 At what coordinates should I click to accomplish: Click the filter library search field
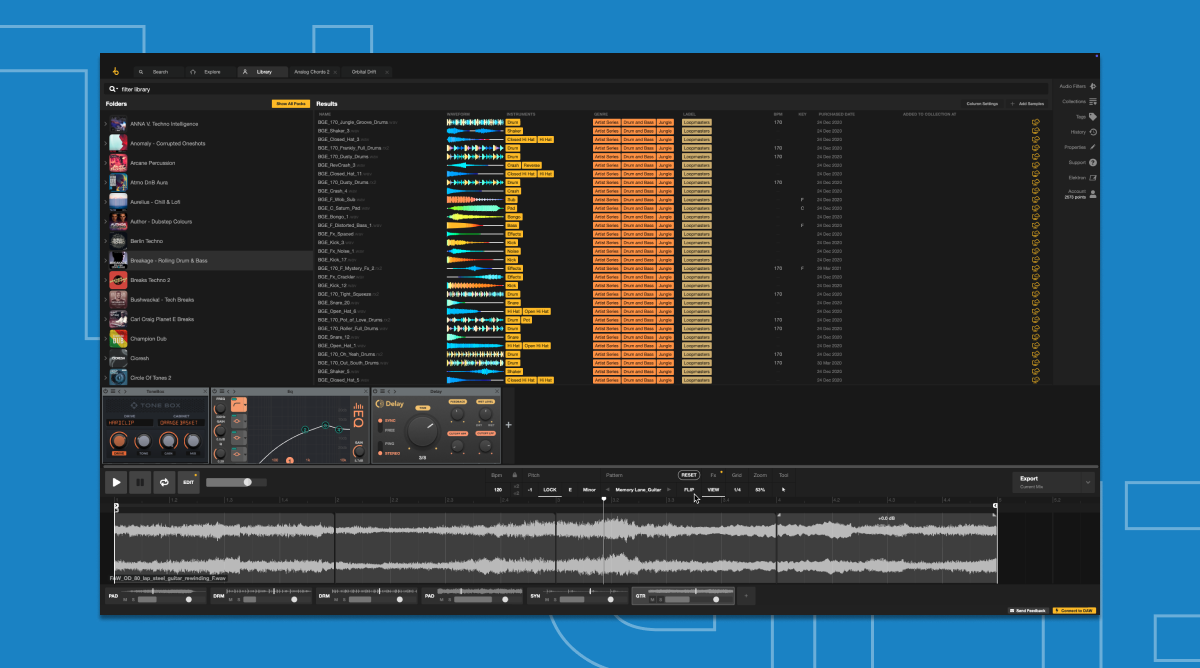click(x=578, y=88)
